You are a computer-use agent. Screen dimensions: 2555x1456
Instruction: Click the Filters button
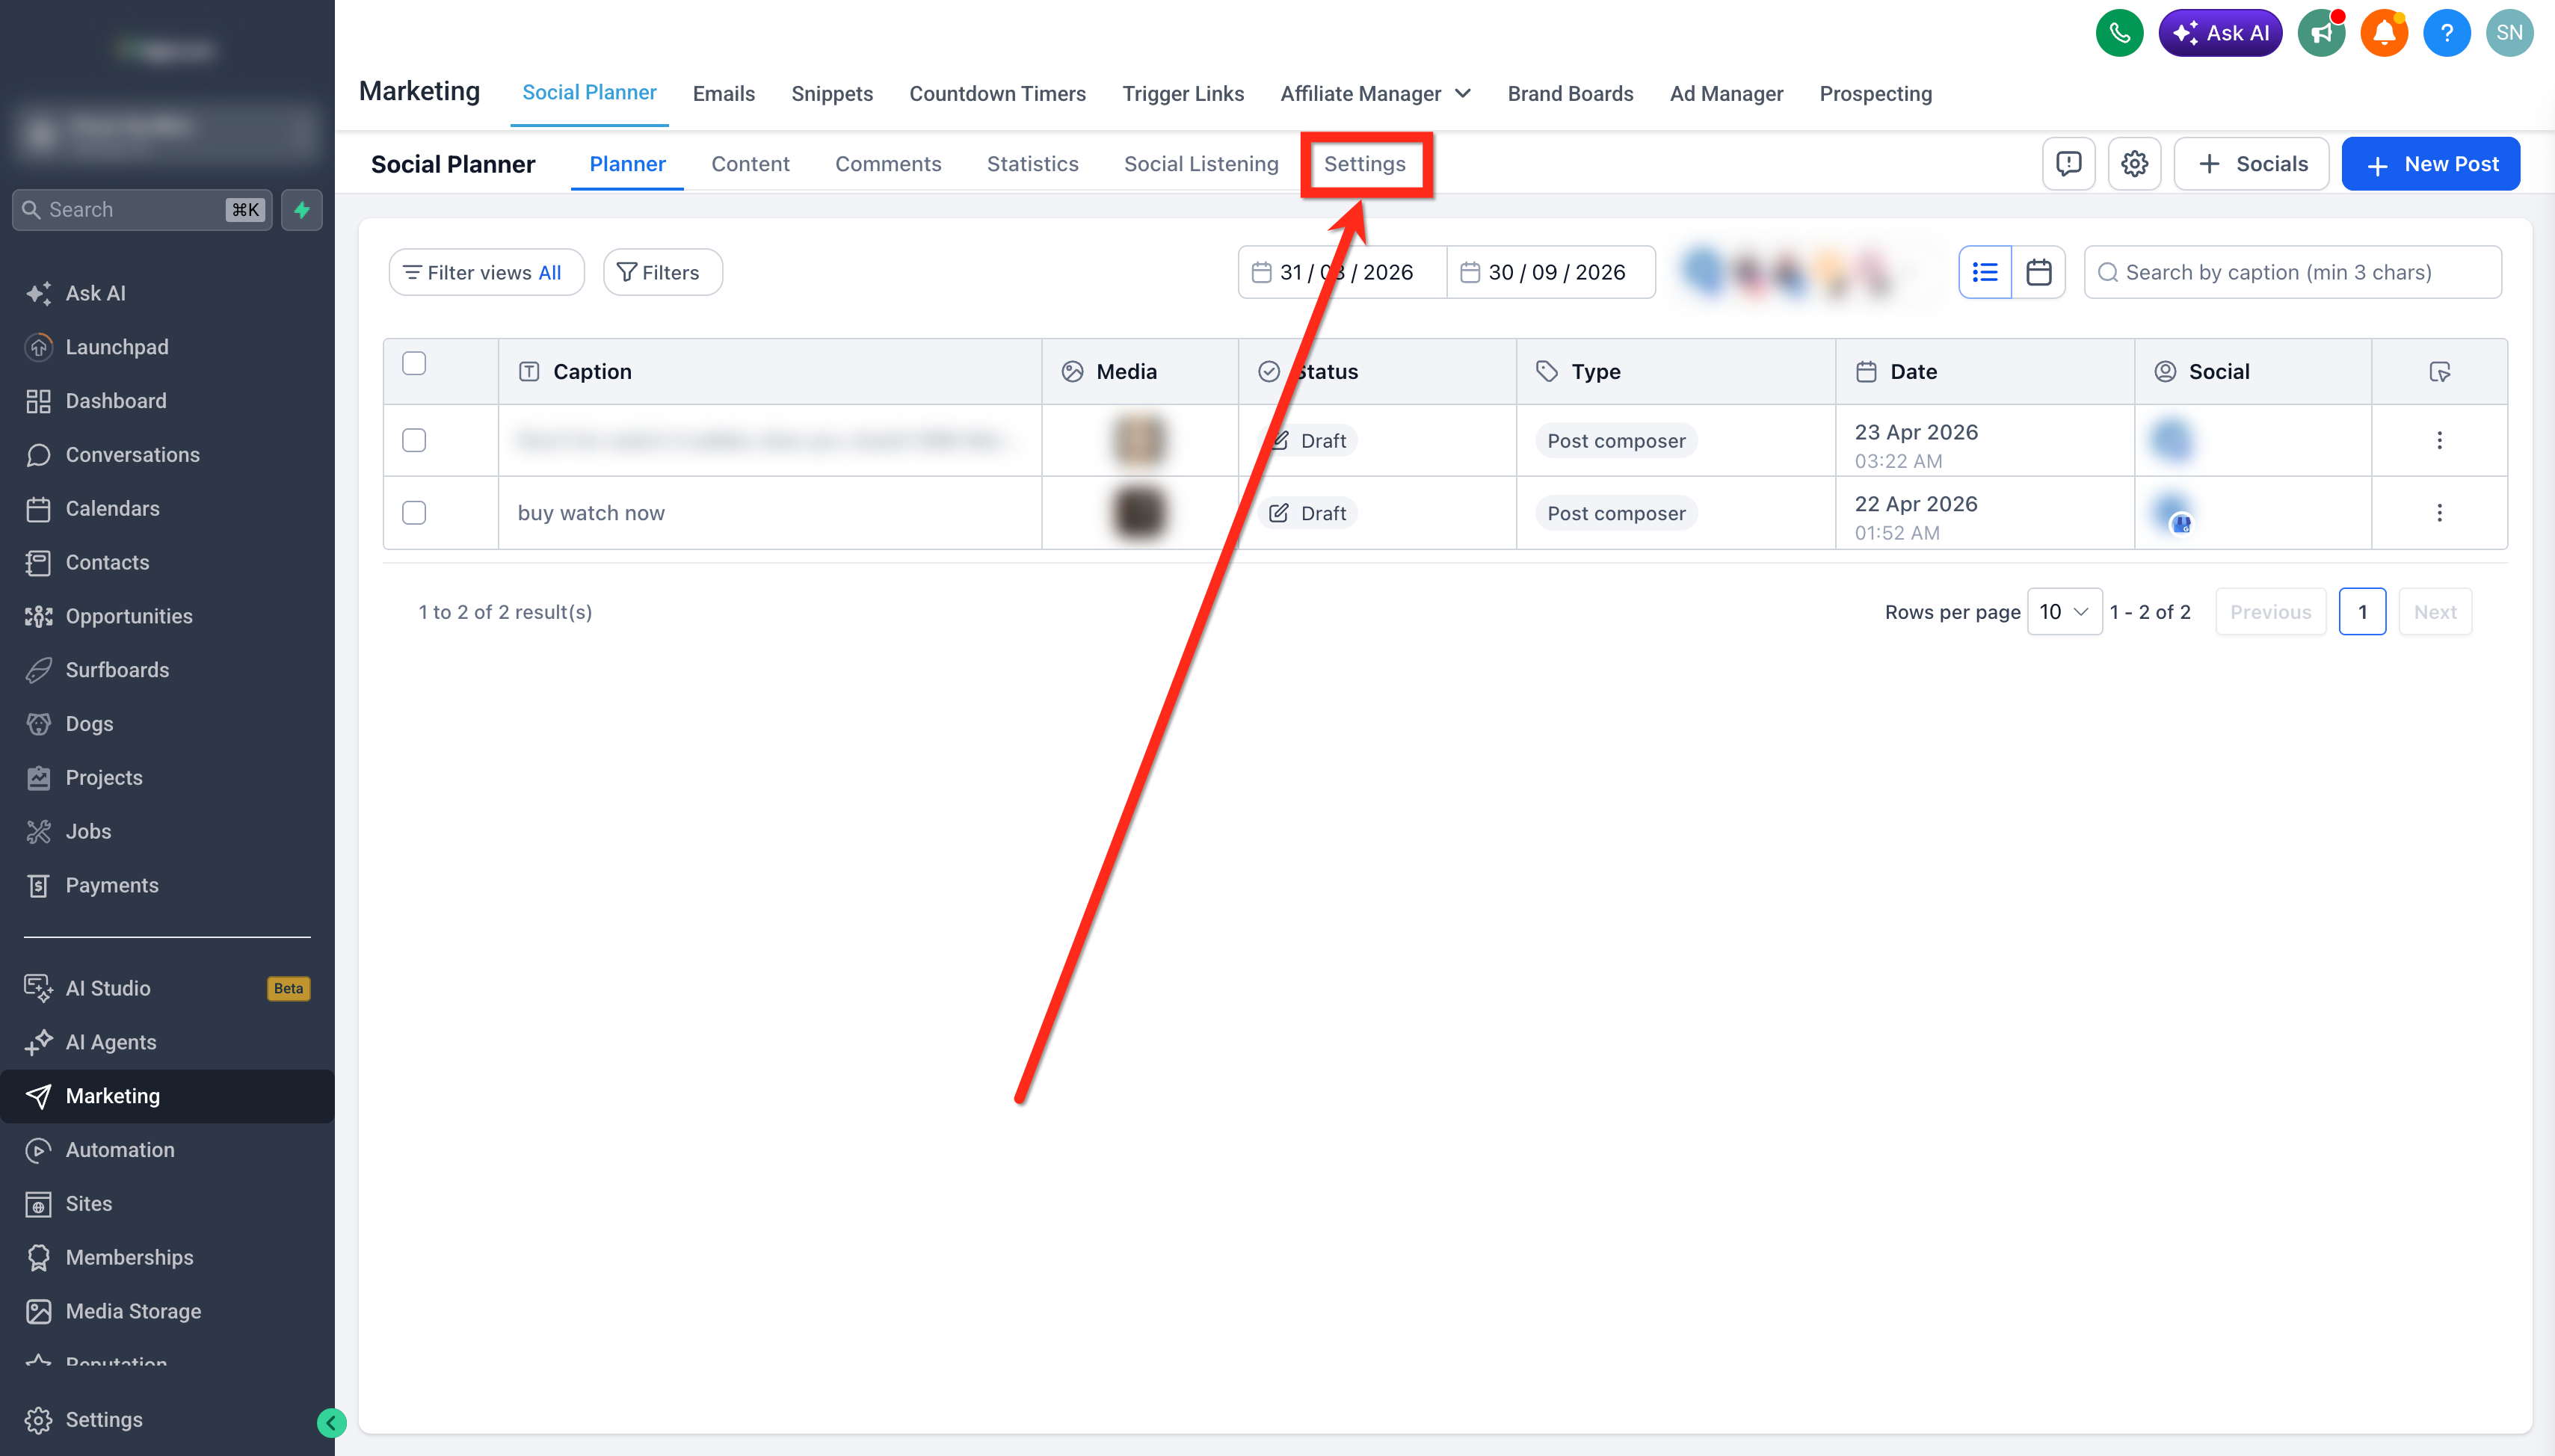(662, 272)
